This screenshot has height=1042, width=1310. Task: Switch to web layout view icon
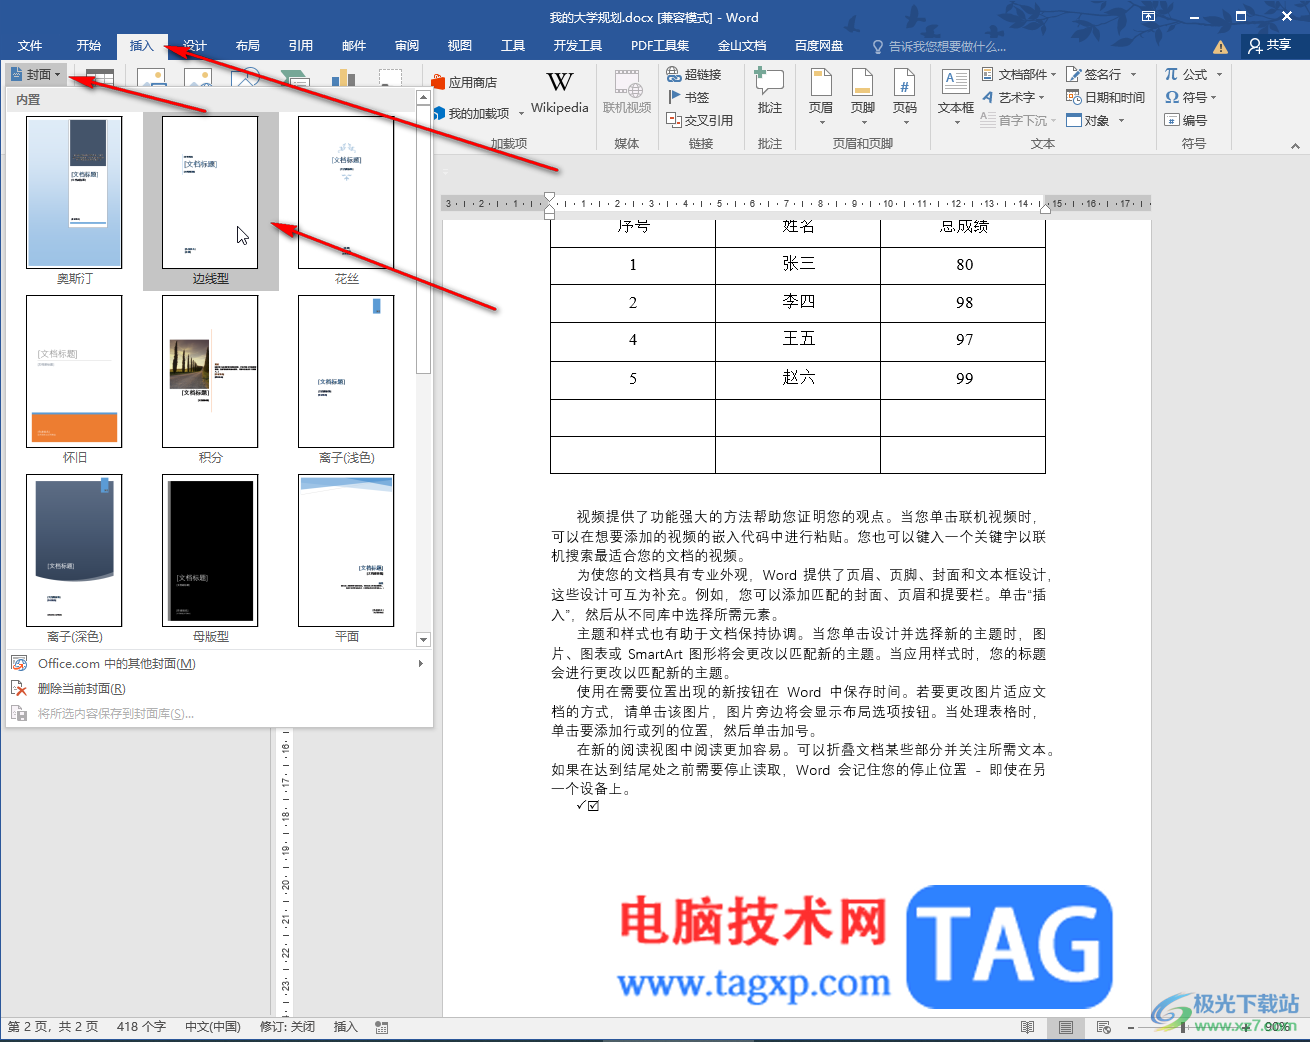click(x=1104, y=1027)
